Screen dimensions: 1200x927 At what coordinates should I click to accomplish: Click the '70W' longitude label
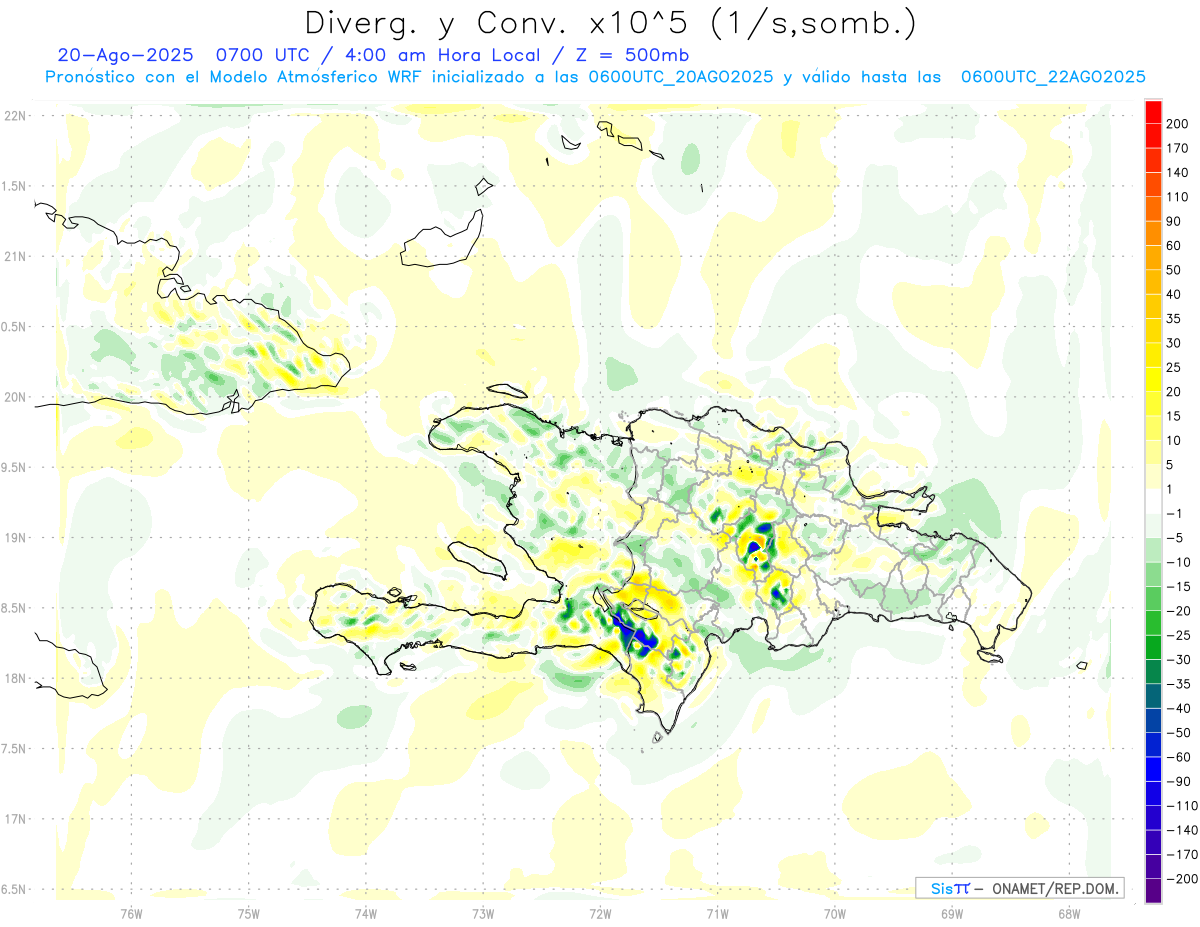click(x=834, y=913)
